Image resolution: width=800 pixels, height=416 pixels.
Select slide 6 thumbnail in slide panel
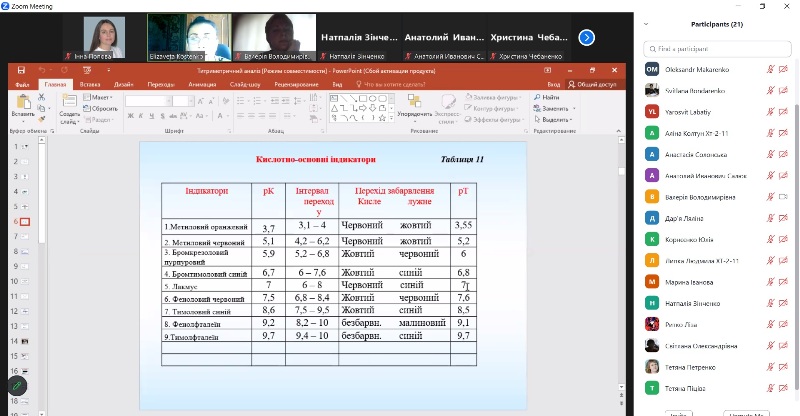25,221
